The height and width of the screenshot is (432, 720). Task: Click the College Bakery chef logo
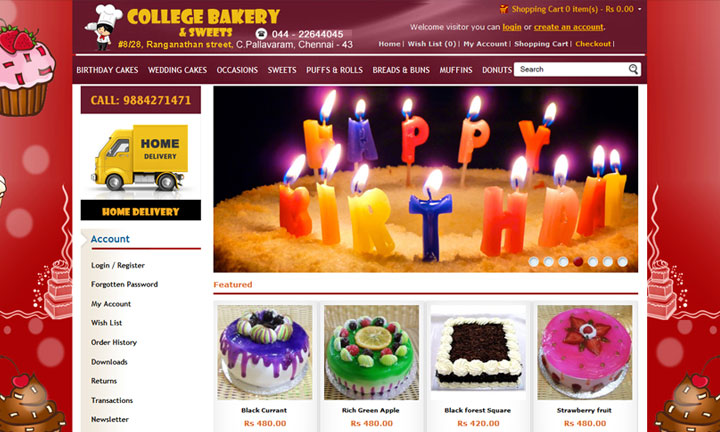(104, 27)
